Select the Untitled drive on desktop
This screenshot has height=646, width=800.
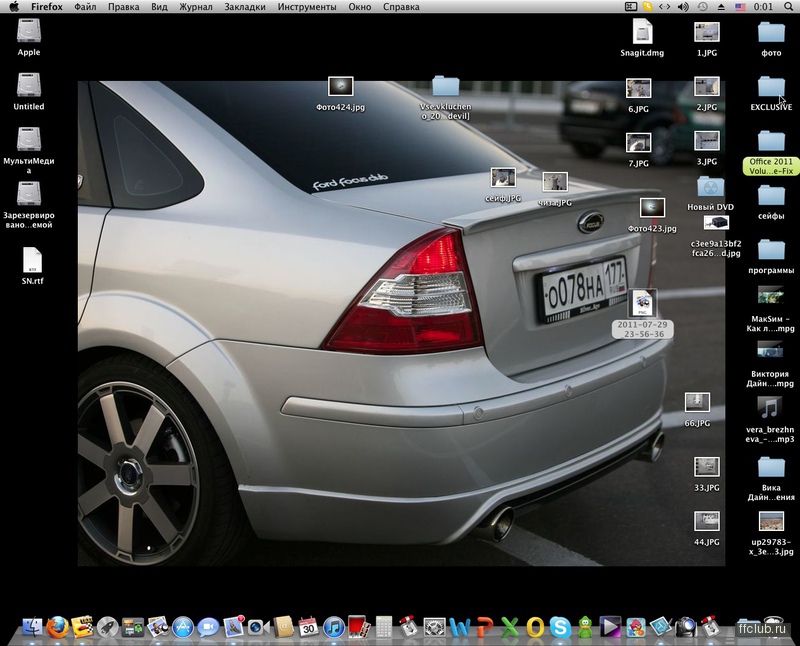tap(29, 85)
